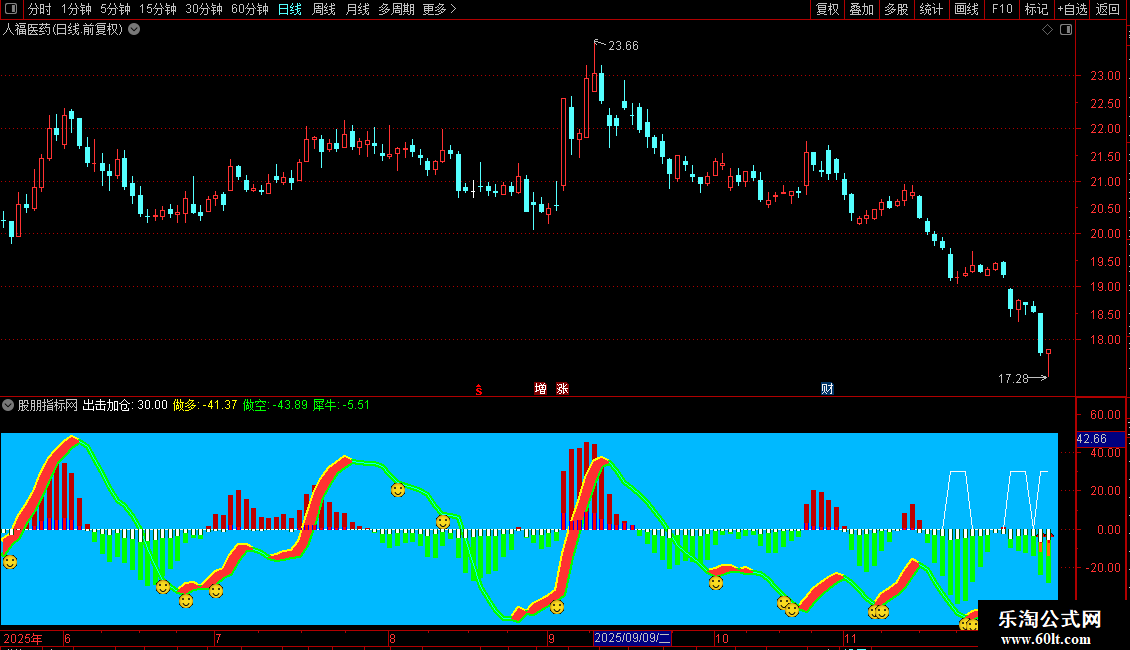This screenshot has height=650, width=1130.
Task: Switch to 1分钟 period
Action: click(76, 9)
